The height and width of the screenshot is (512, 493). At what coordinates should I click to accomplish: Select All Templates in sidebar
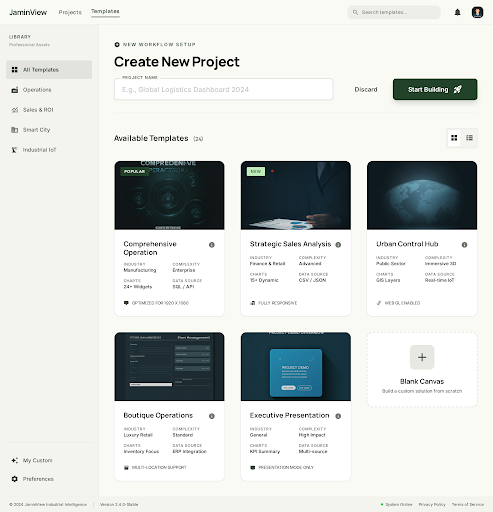point(49,70)
